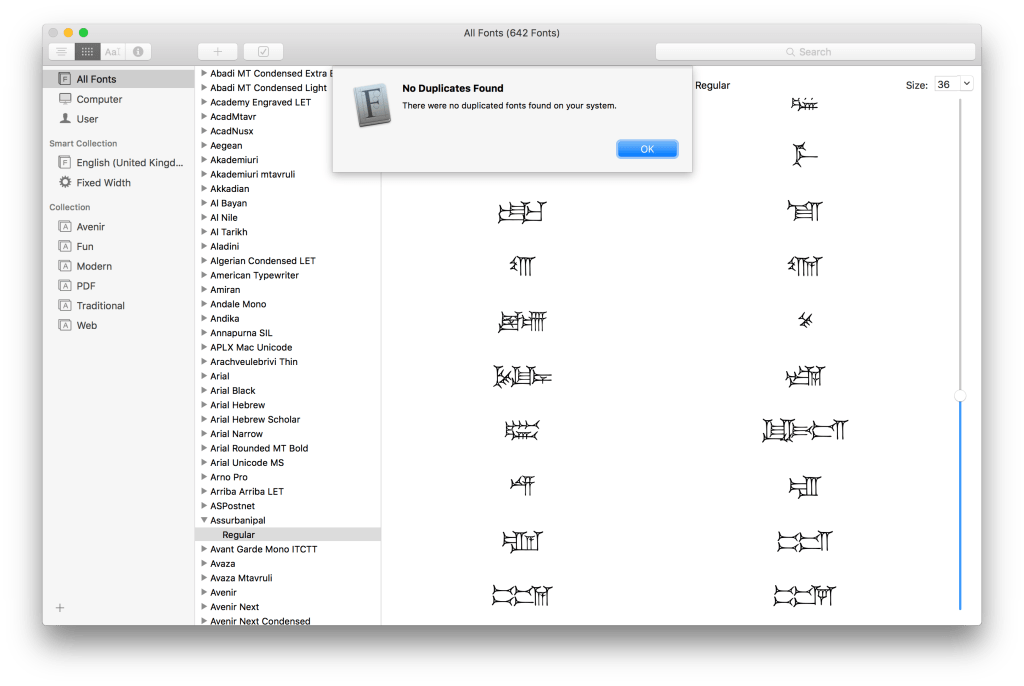Expand the Arial Black font family
Screen dimensions: 1024x686
[x=204, y=390]
